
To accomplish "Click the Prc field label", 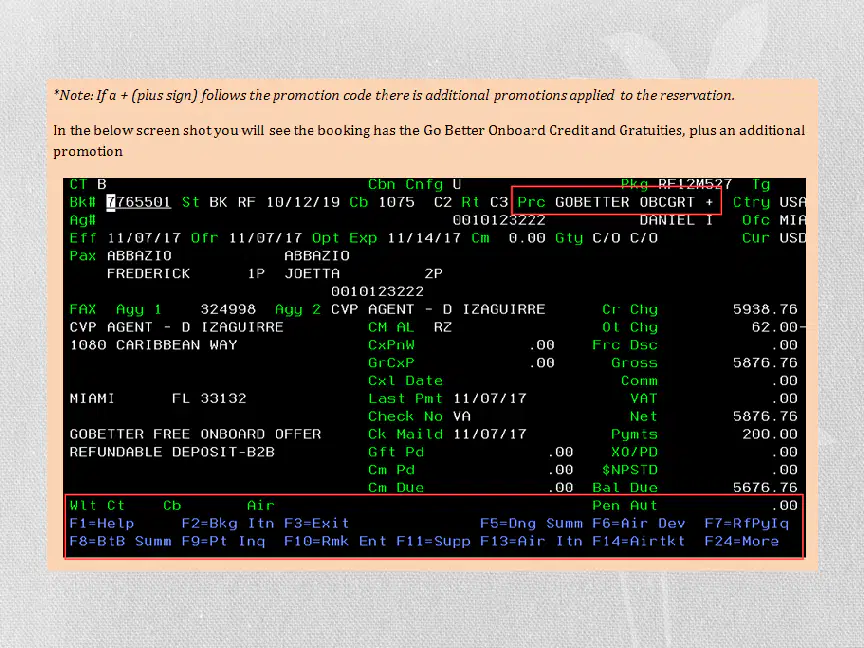I will (531, 202).
